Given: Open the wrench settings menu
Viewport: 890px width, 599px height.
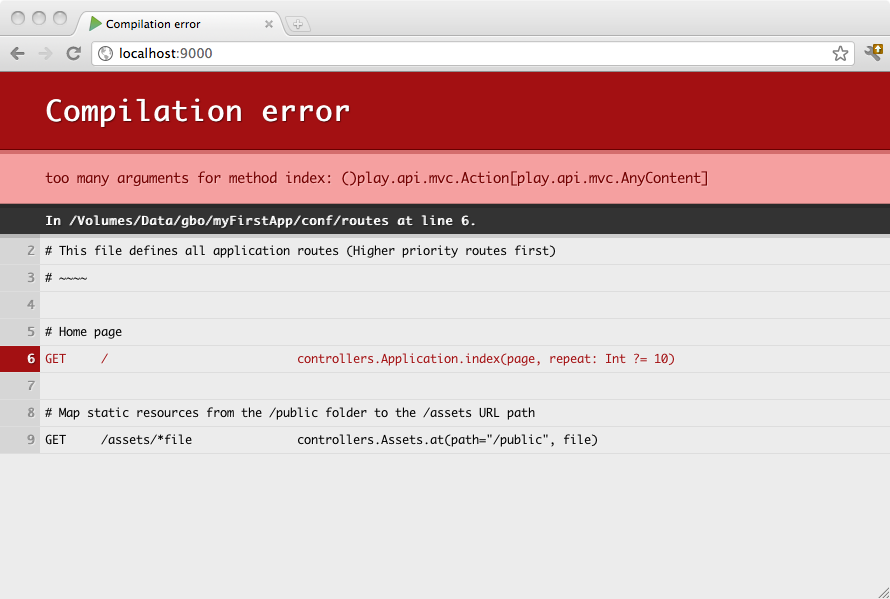Looking at the screenshot, I should 873,53.
